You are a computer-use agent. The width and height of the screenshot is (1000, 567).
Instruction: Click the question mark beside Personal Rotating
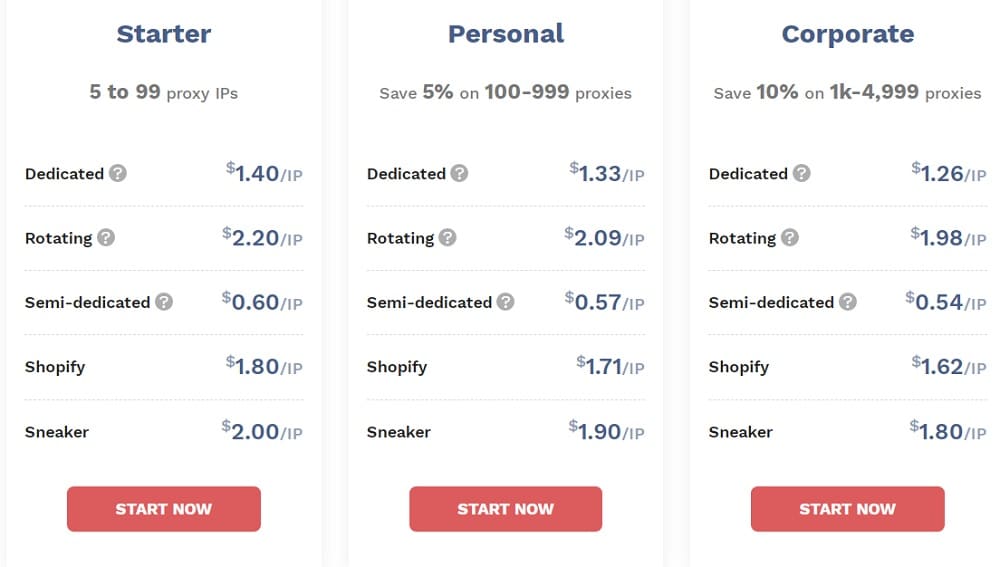coord(448,238)
